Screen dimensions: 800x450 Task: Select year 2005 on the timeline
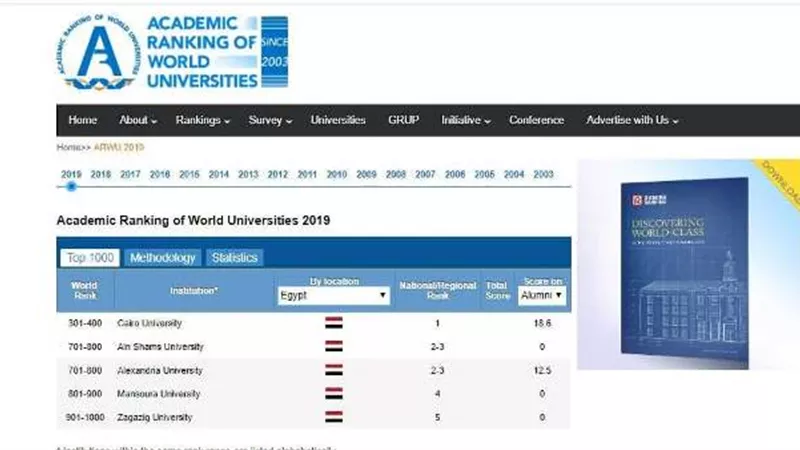point(485,174)
